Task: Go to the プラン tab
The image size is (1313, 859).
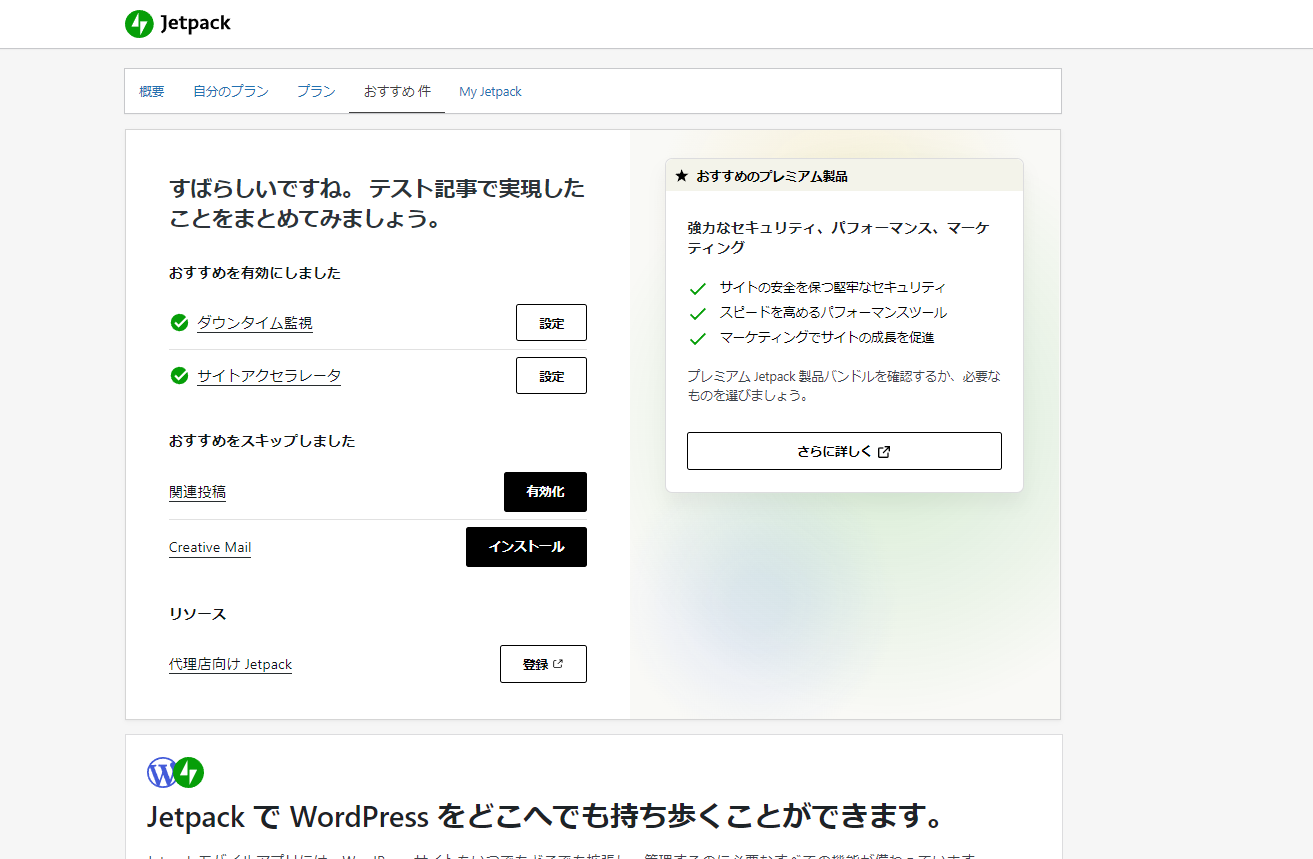Action: tap(316, 91)
